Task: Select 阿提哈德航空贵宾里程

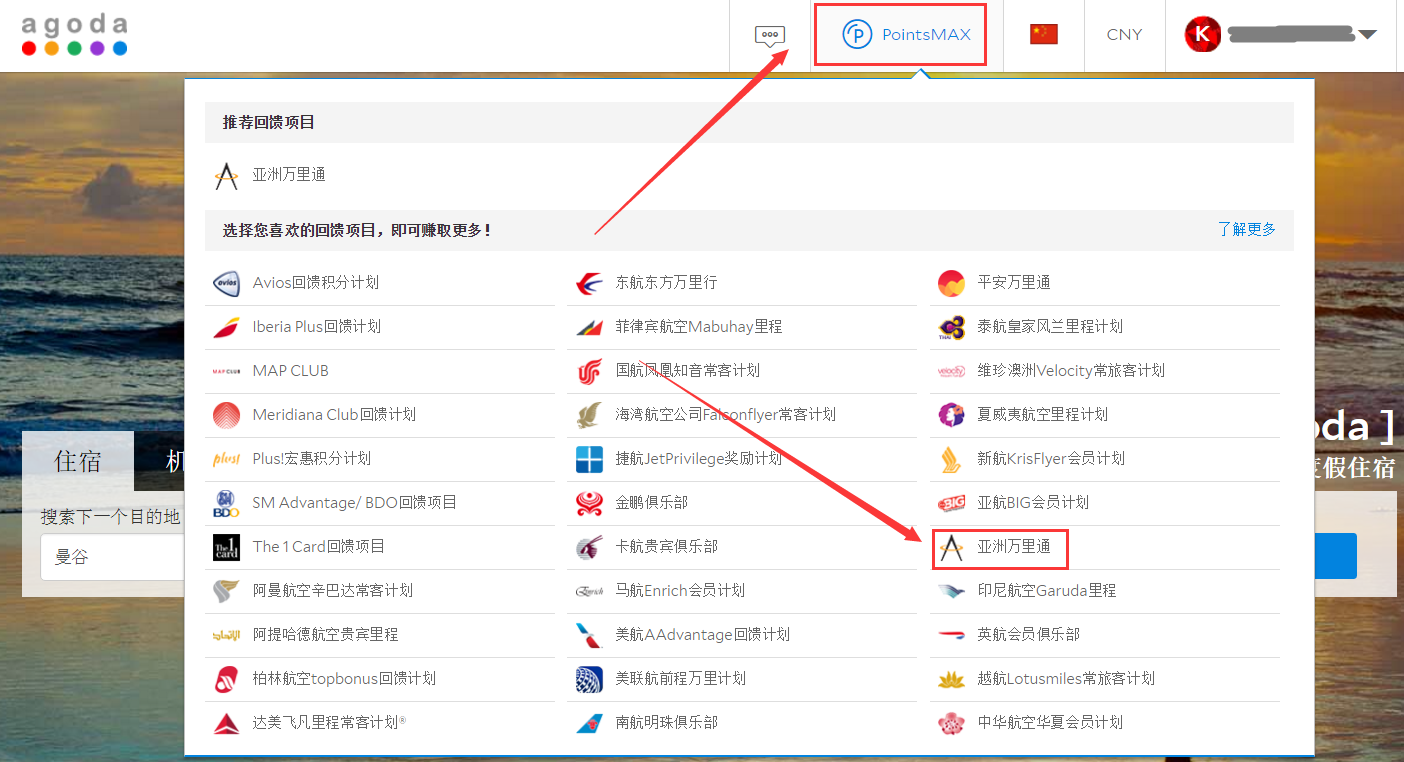Action: 326,635
